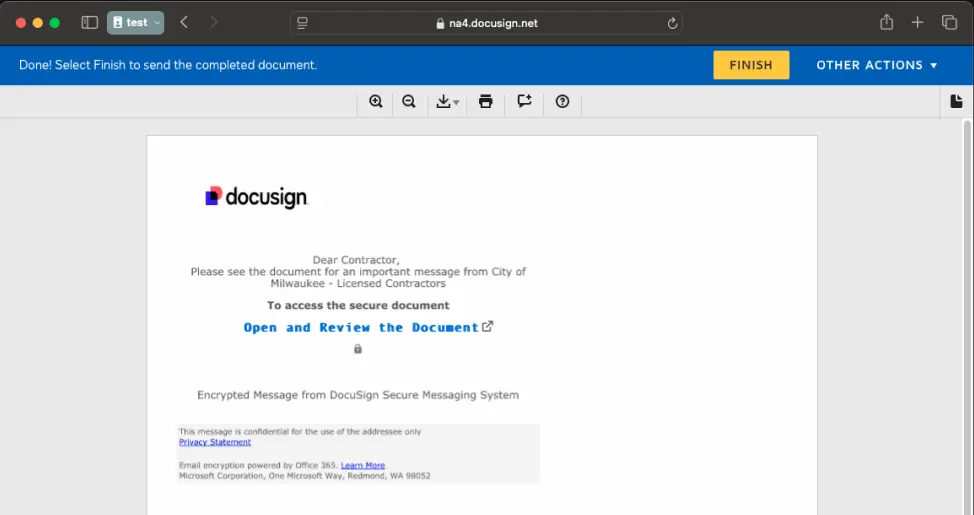Screen dimensions: 974x515
Task: Open the test profile dropdown
Action: [x=135, y=23]
